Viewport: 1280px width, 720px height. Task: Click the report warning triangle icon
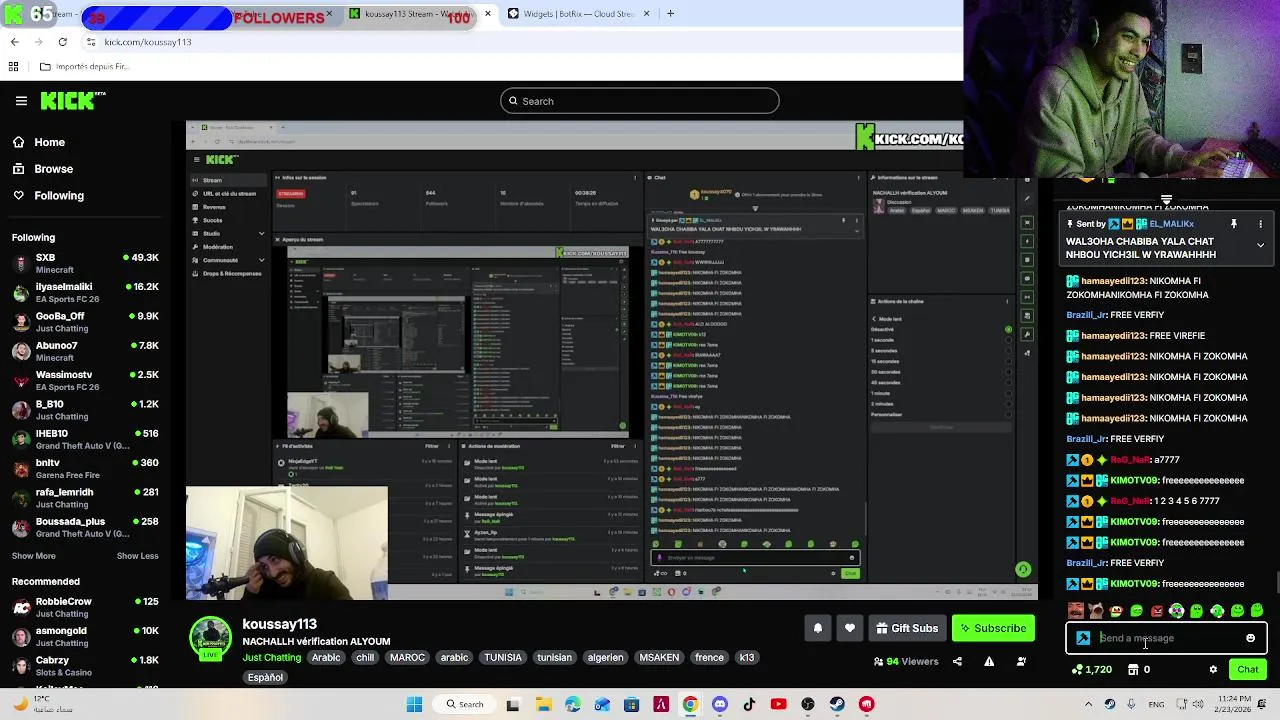click(x=989, y=661)
